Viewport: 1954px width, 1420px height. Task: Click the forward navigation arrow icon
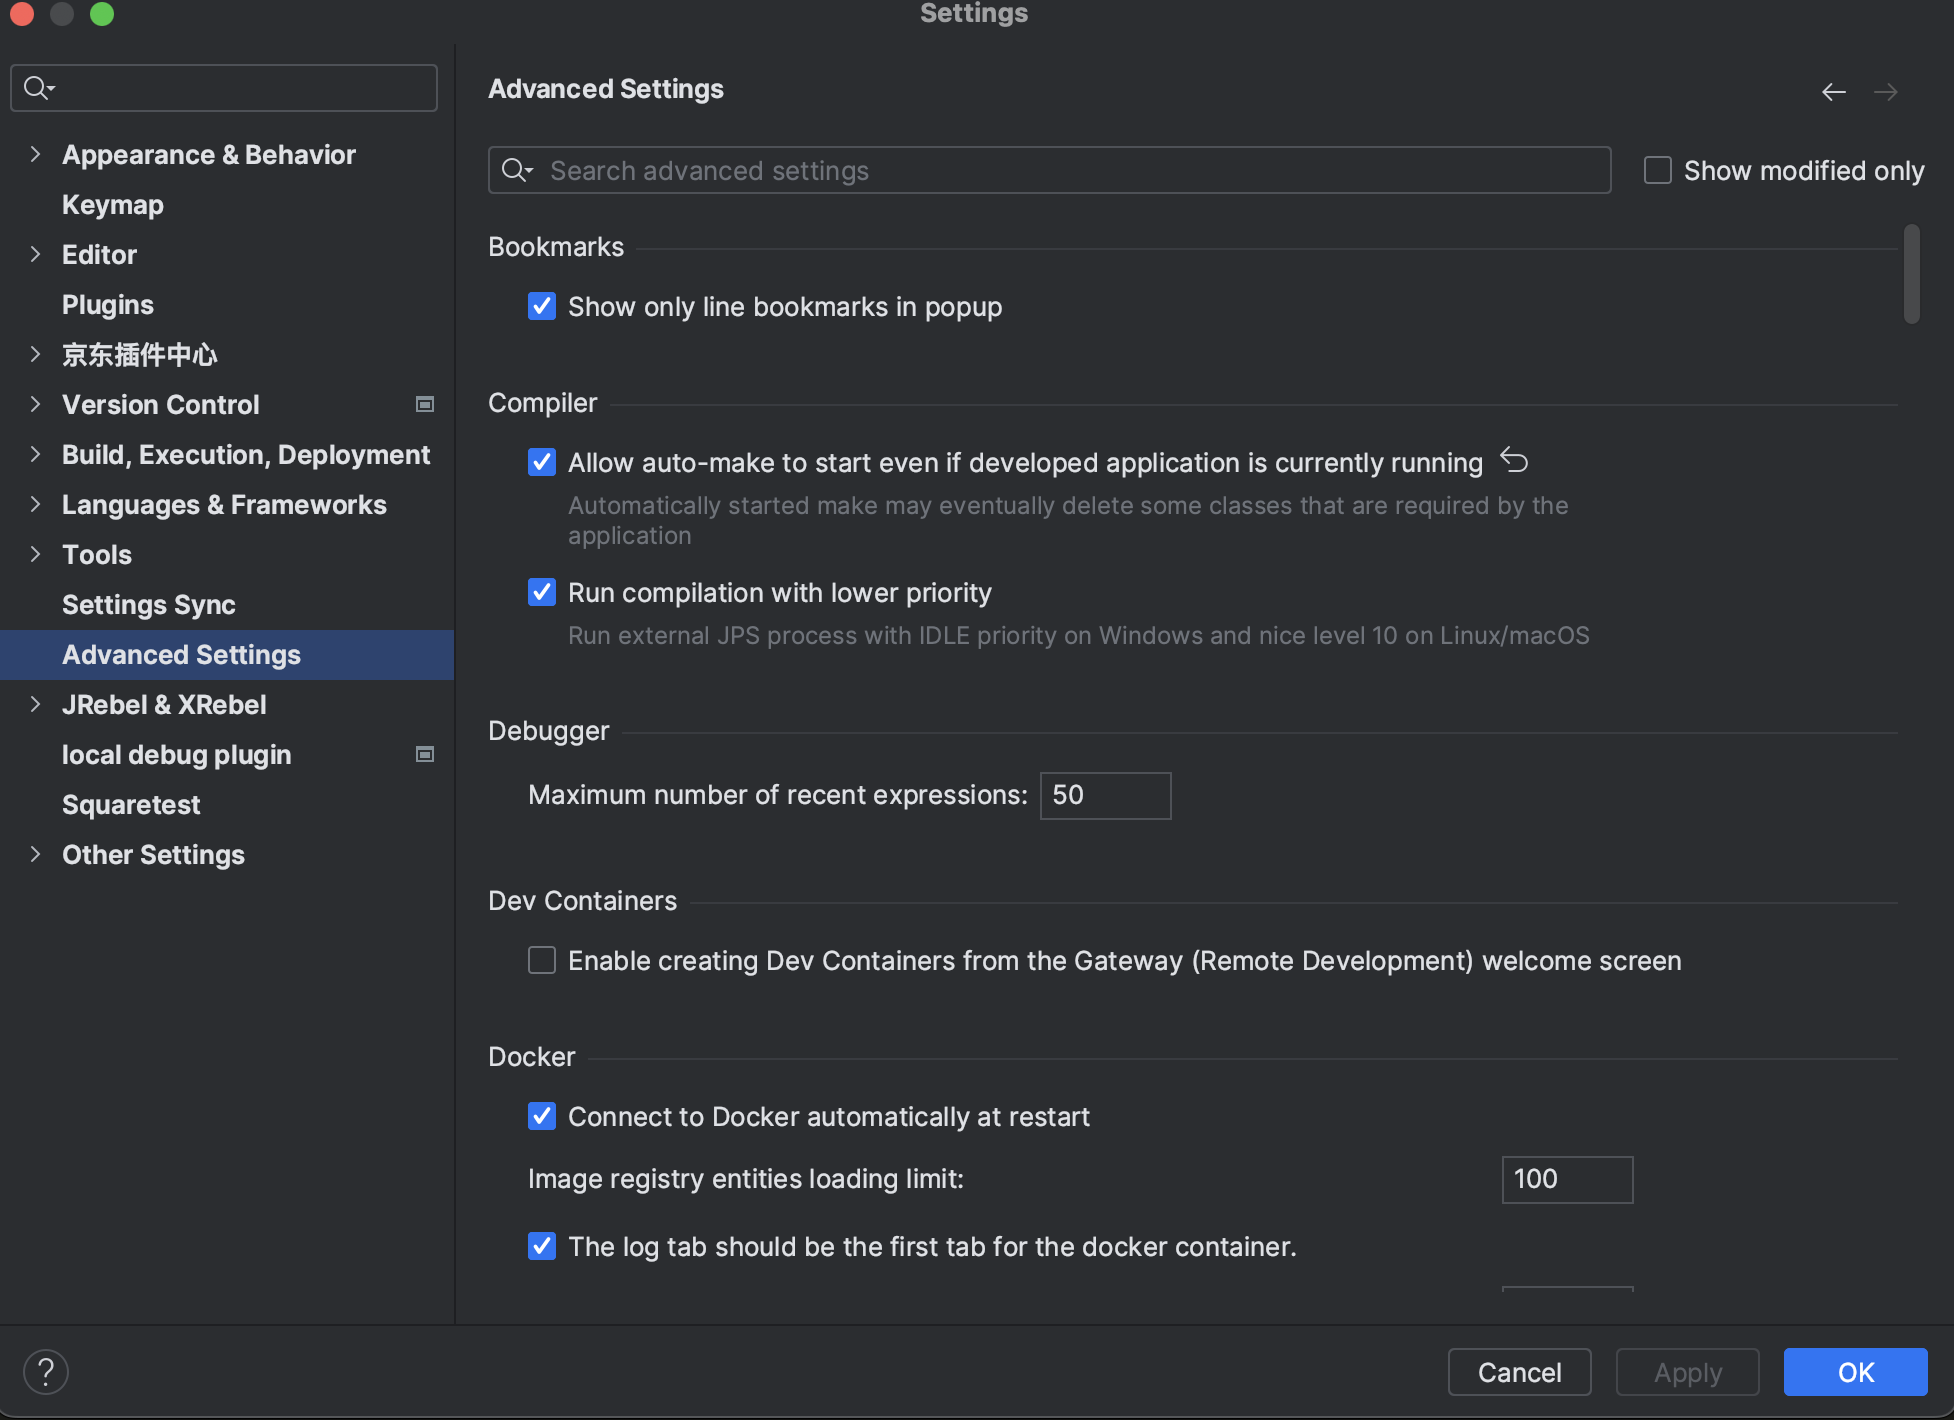[1885, 92]
